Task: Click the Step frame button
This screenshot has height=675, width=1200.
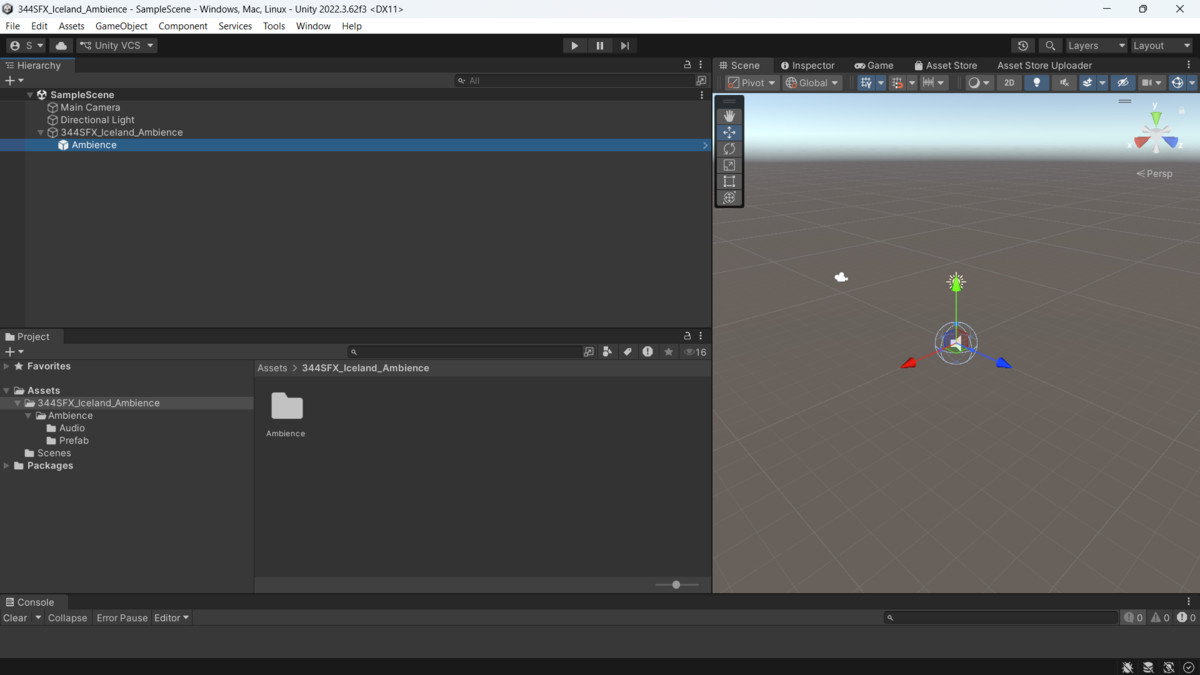Action: 625,45
